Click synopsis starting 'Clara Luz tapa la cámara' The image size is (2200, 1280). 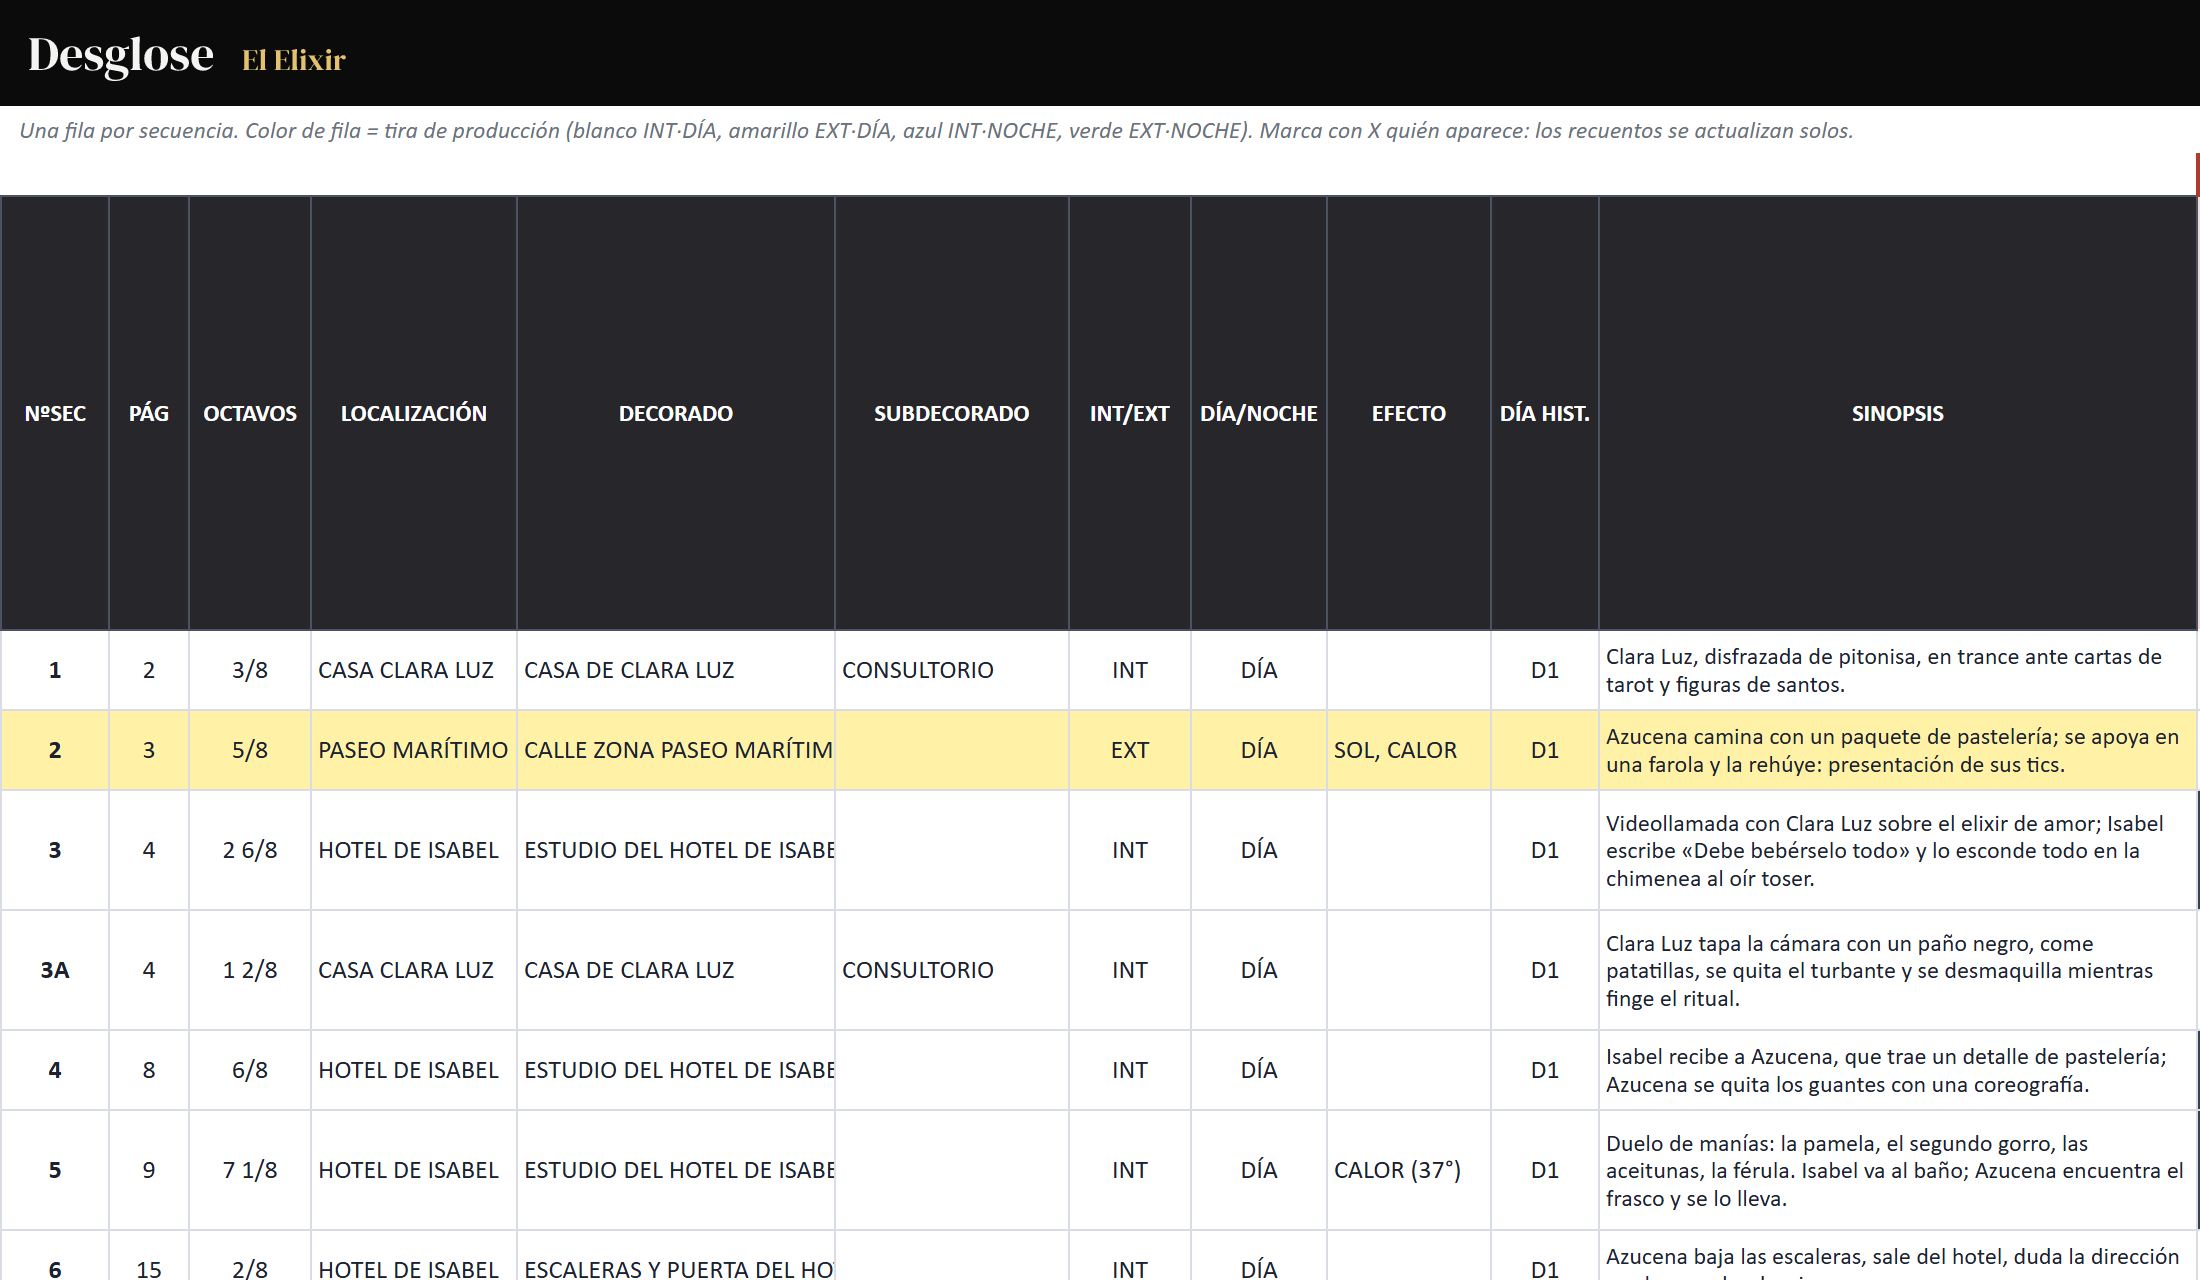(x=1898, y=970)
